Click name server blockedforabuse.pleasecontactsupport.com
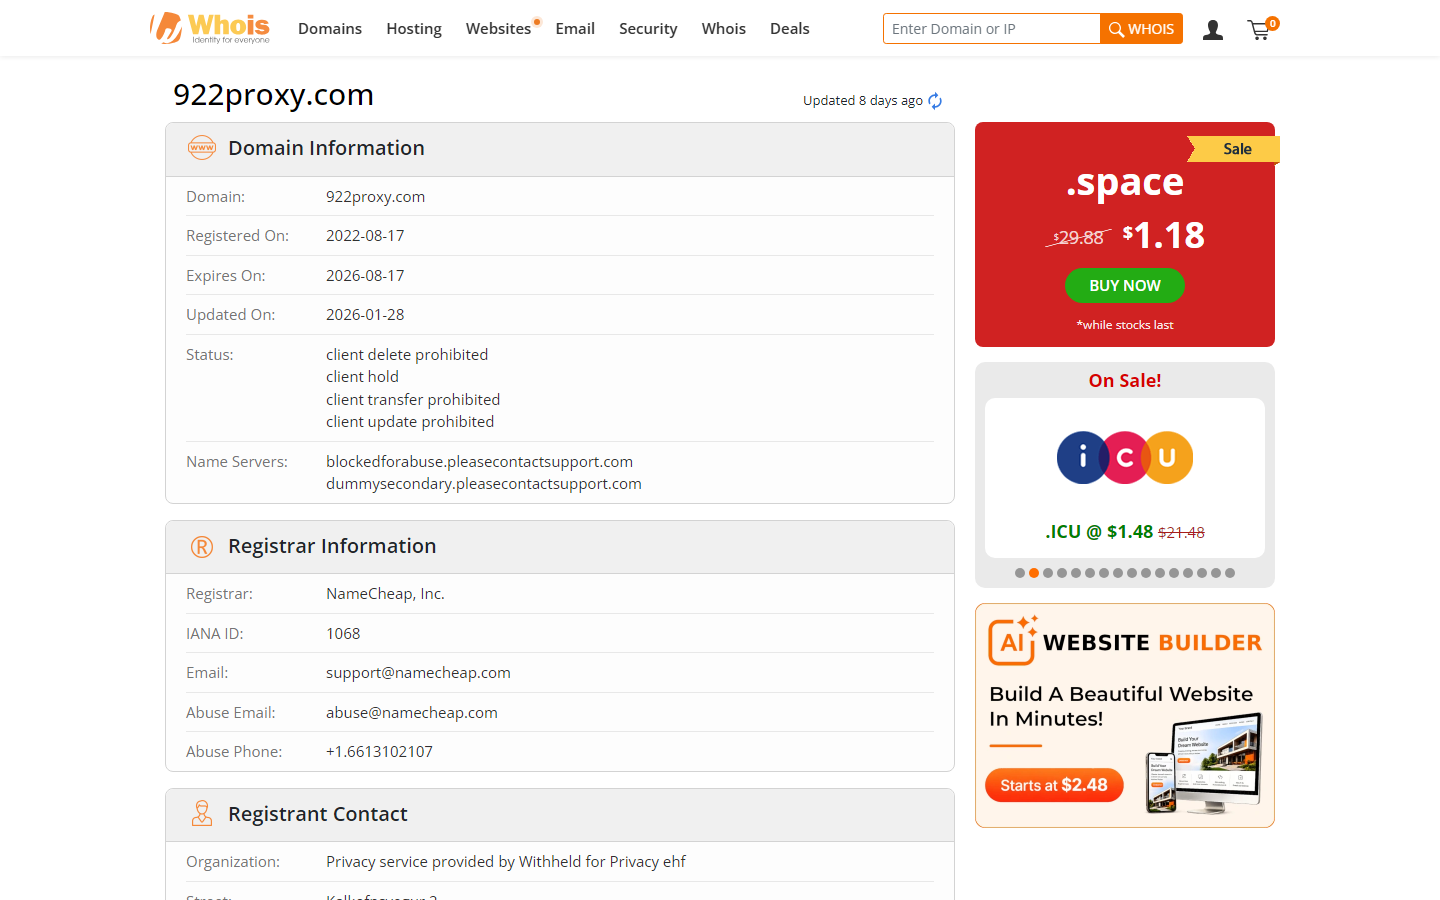Screen dimensions: 1440x900 click(x=479, y=462)
